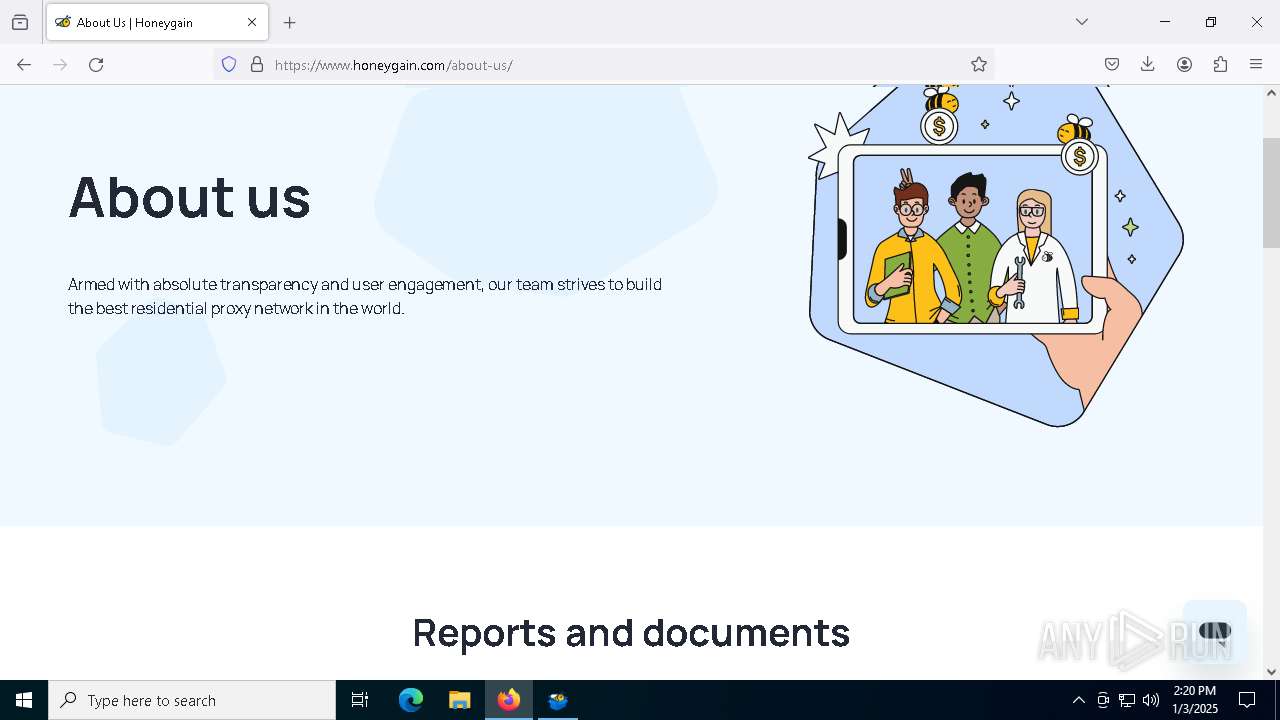1280x720 pixels.
Task: Open the clock showing 2:20 PM
Action: [x=1195, y=700]
